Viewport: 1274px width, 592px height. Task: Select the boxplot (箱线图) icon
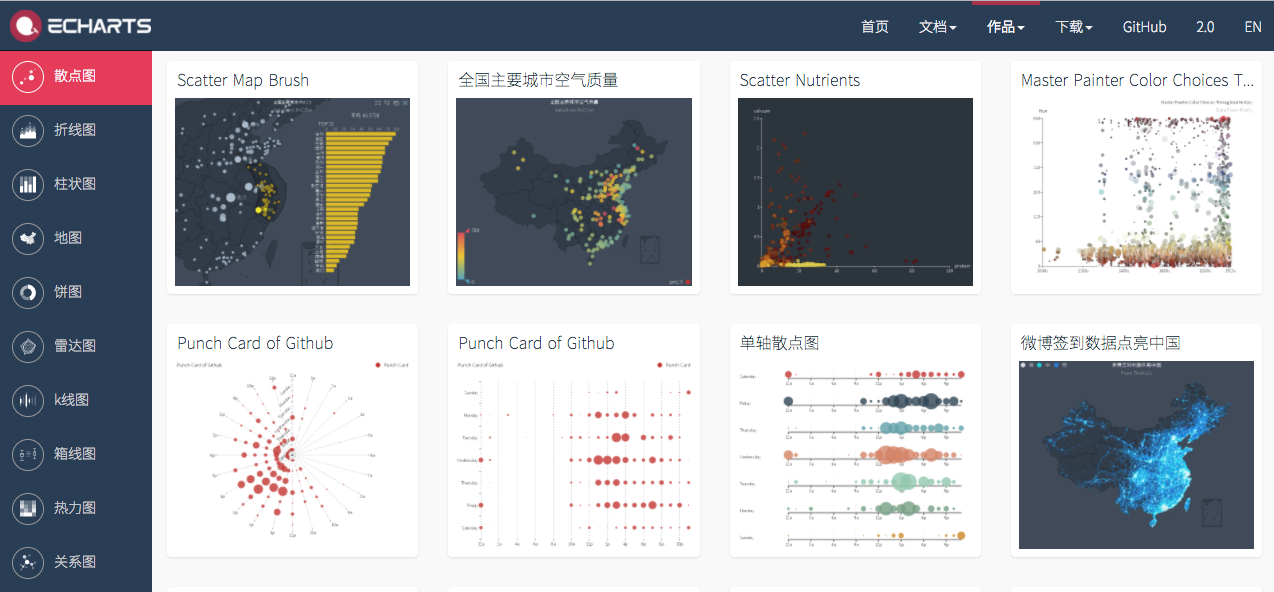click(x=28, y=454)
